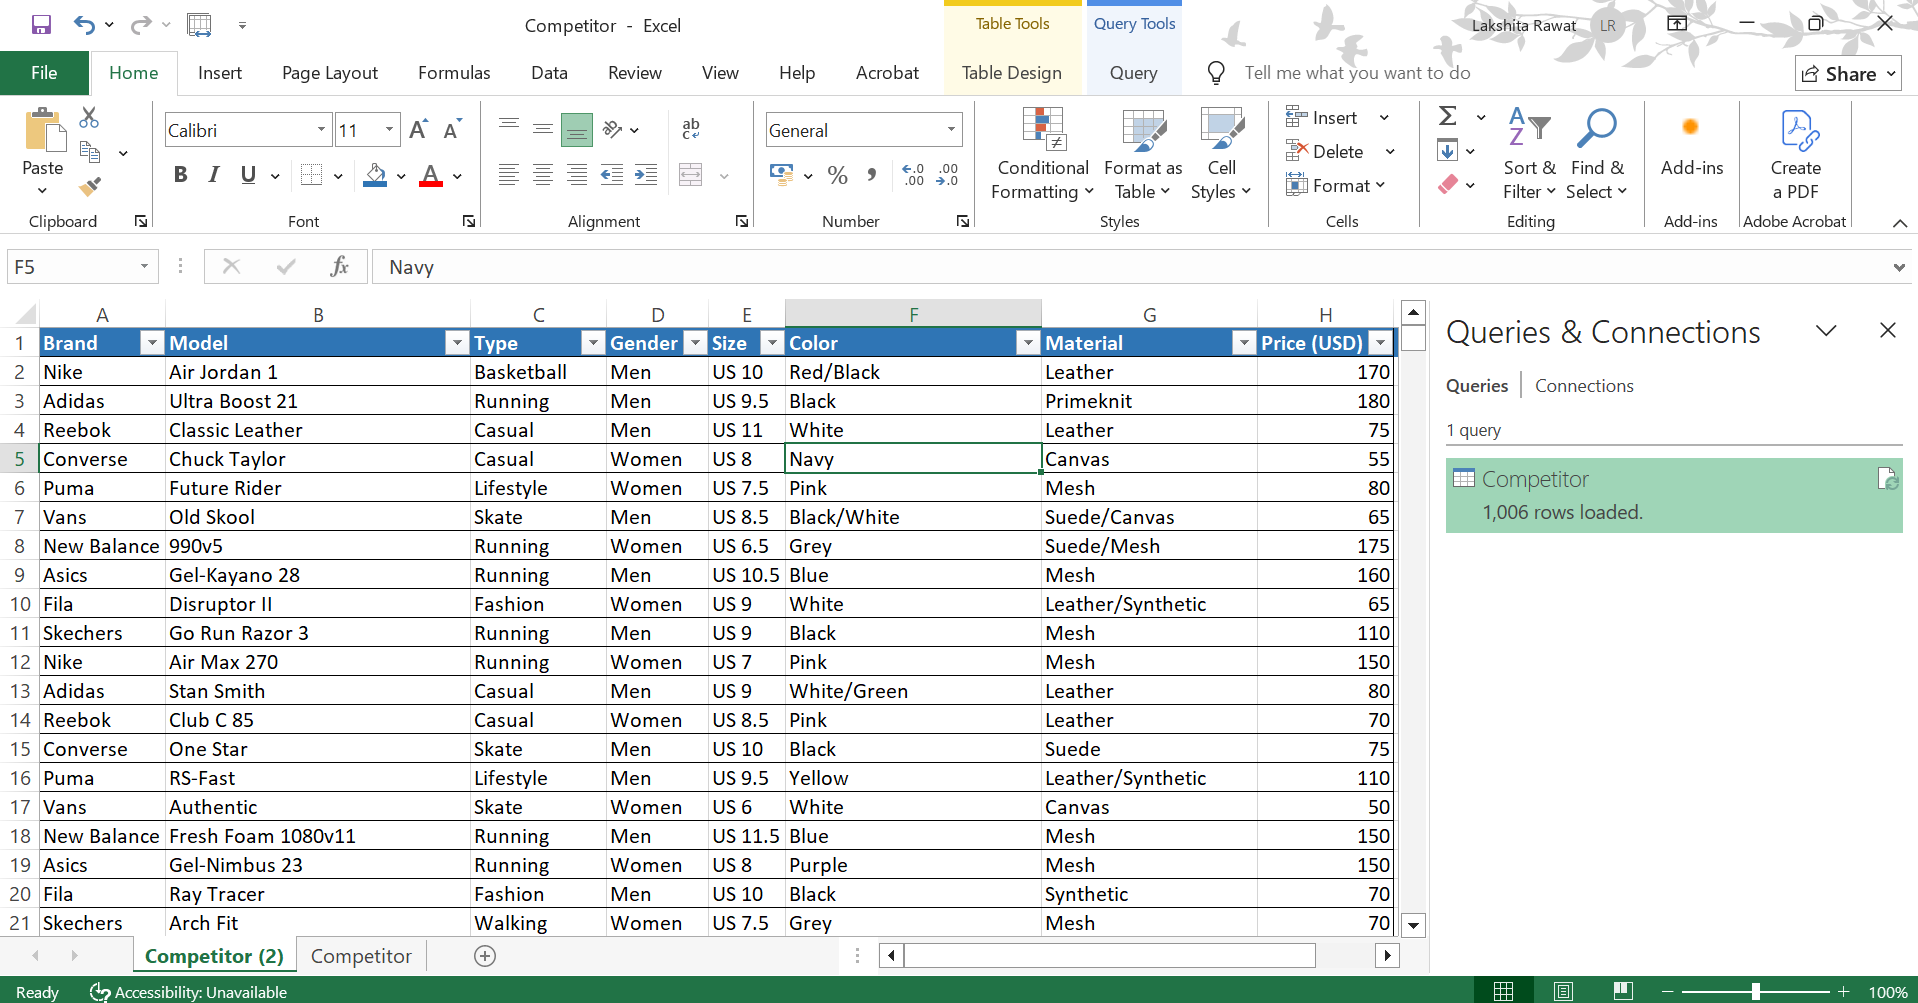Click the zoom slider in status bar
Viewport: 1918px width, 1003px height.
click(x=1755, y=991)
